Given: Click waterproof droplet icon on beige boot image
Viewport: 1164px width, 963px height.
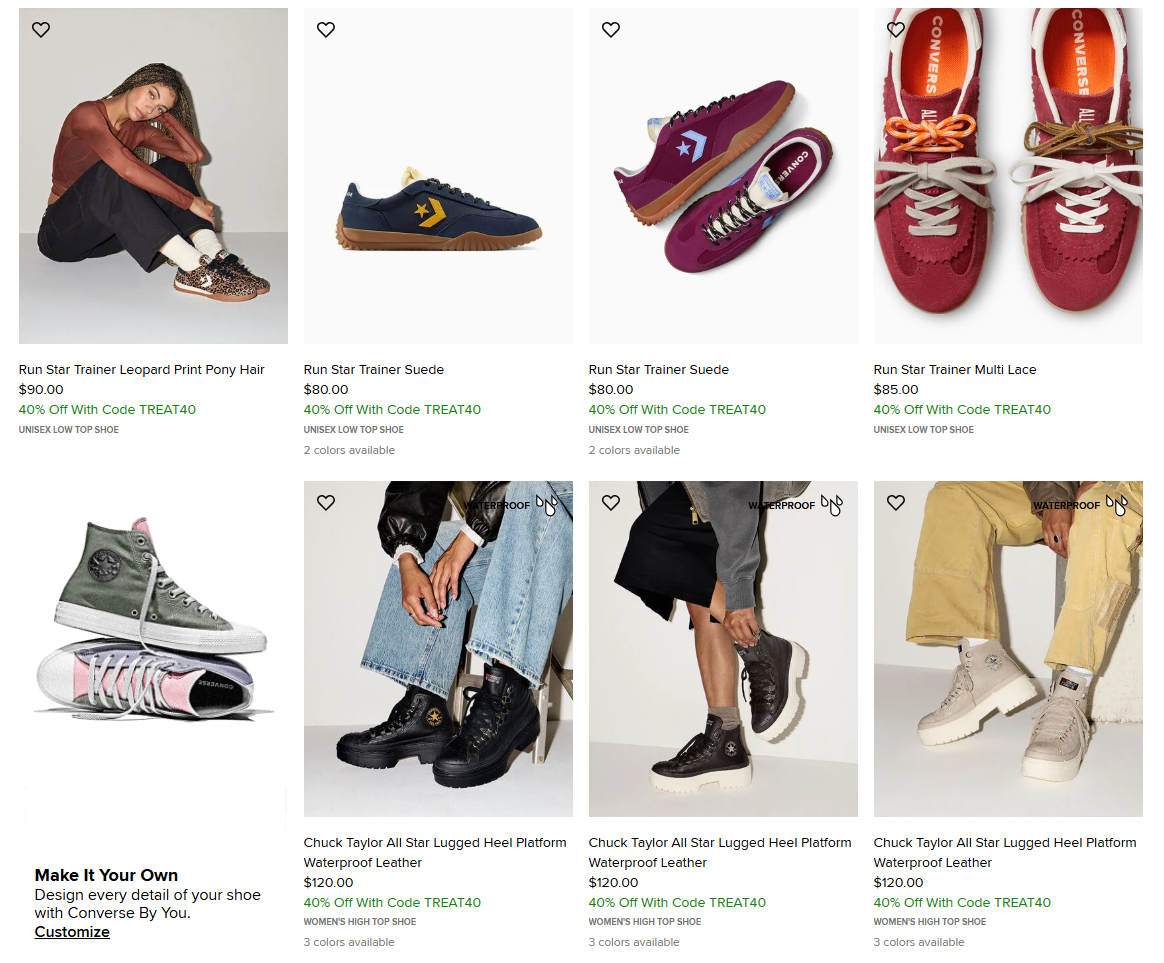Looking at the screenshot, I should point(1117,505).
